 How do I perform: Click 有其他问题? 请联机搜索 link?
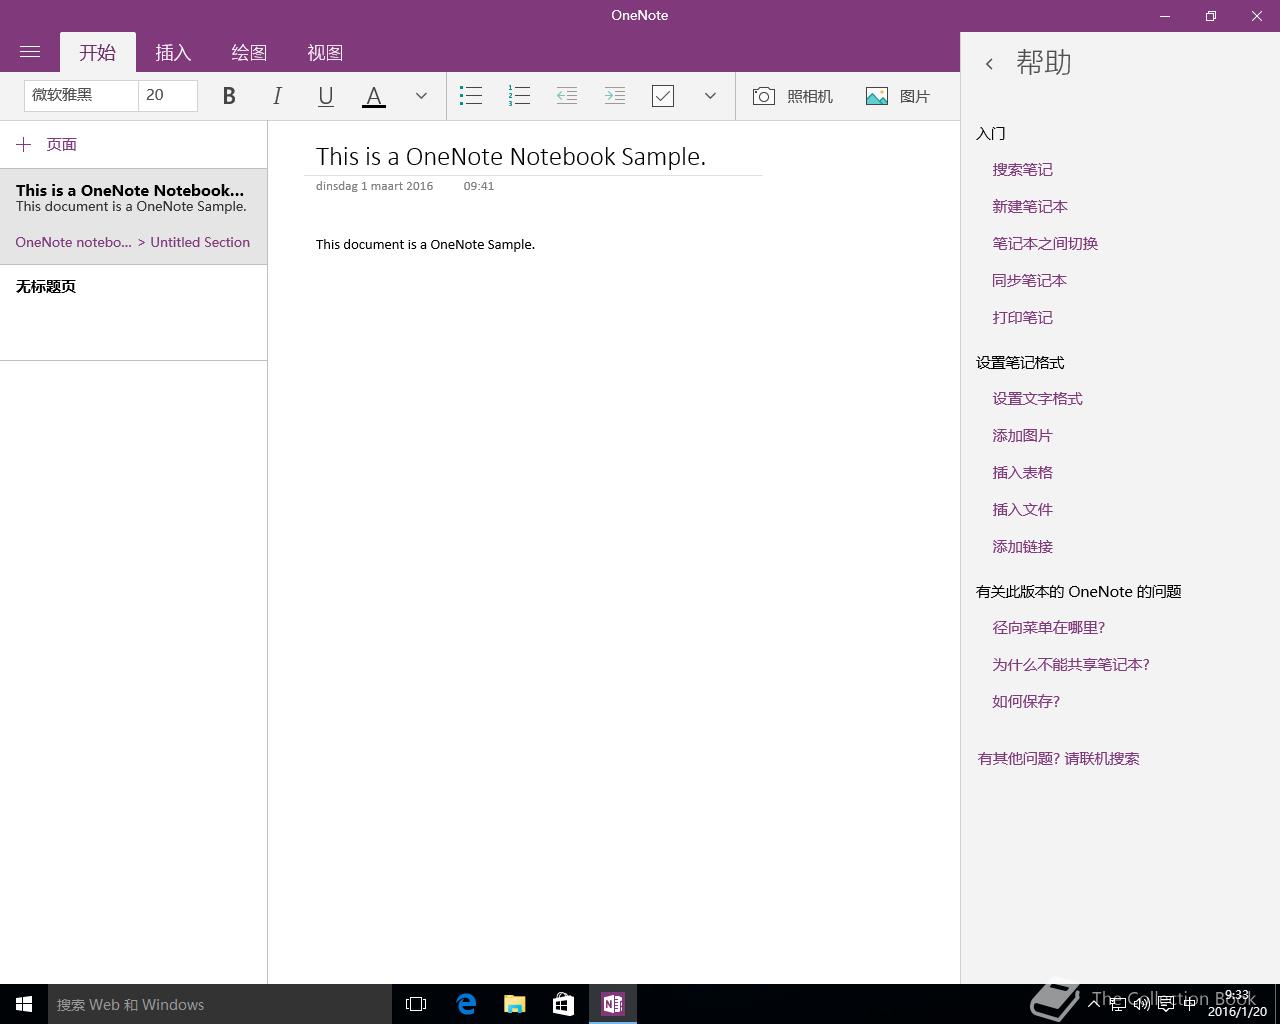coord(1058,759)
